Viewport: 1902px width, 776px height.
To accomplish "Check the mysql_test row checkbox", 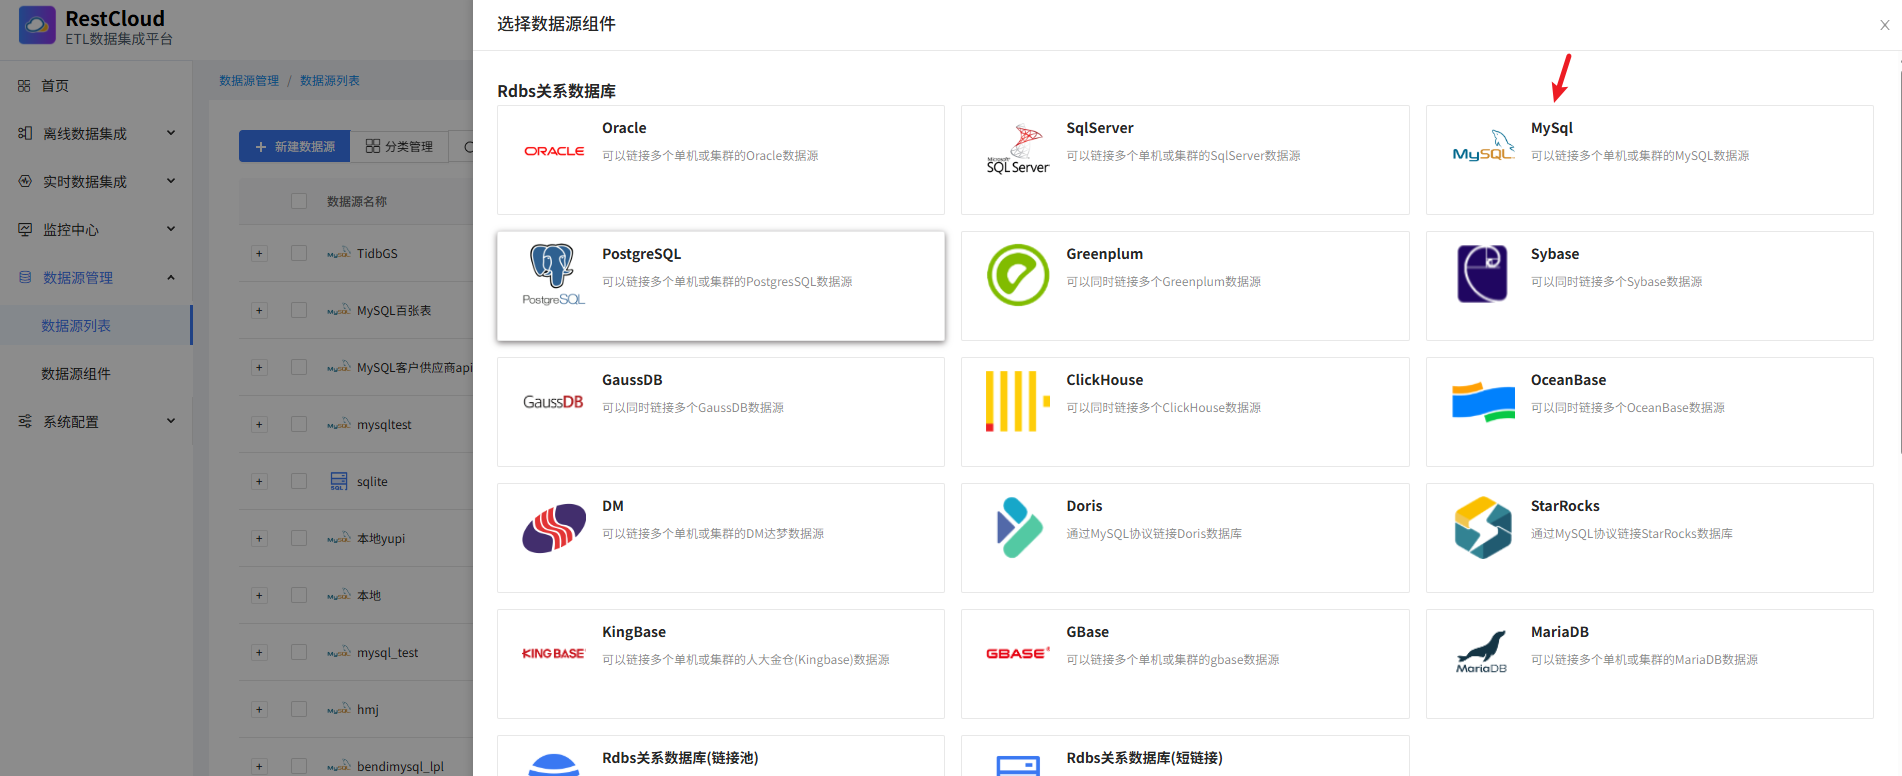I will pos(299,652).
